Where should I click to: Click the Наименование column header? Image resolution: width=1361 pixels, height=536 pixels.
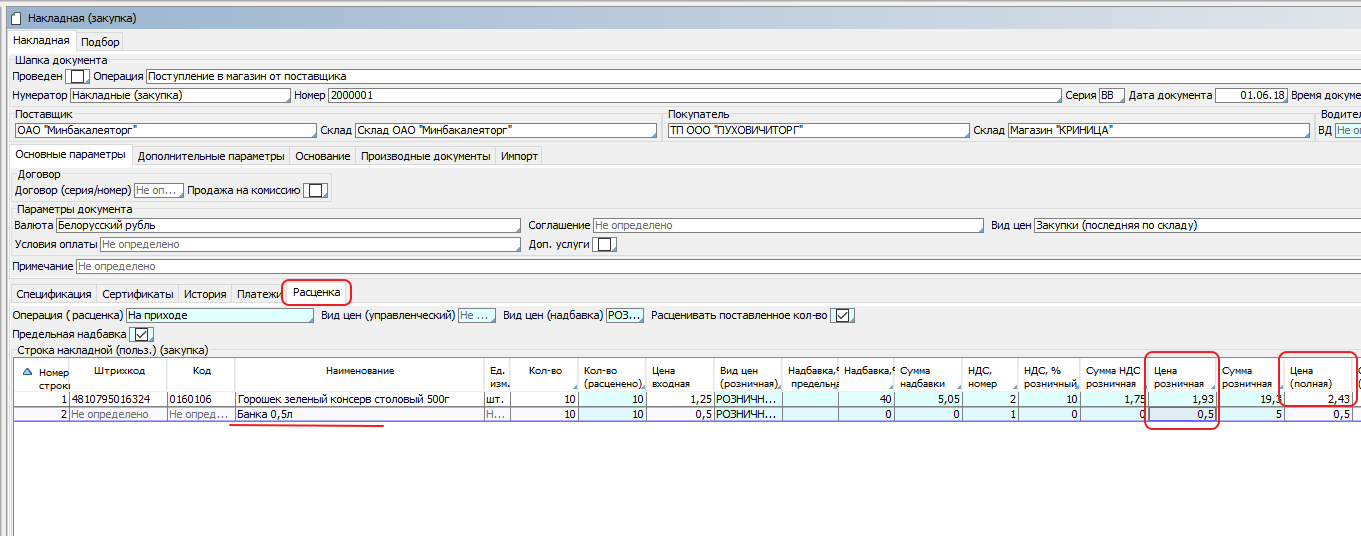point(359,371)
